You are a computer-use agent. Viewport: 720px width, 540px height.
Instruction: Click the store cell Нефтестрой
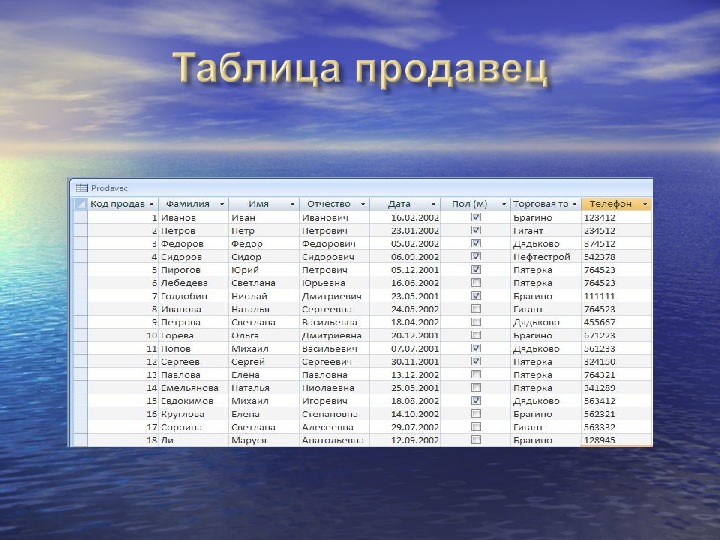point(546,257)
